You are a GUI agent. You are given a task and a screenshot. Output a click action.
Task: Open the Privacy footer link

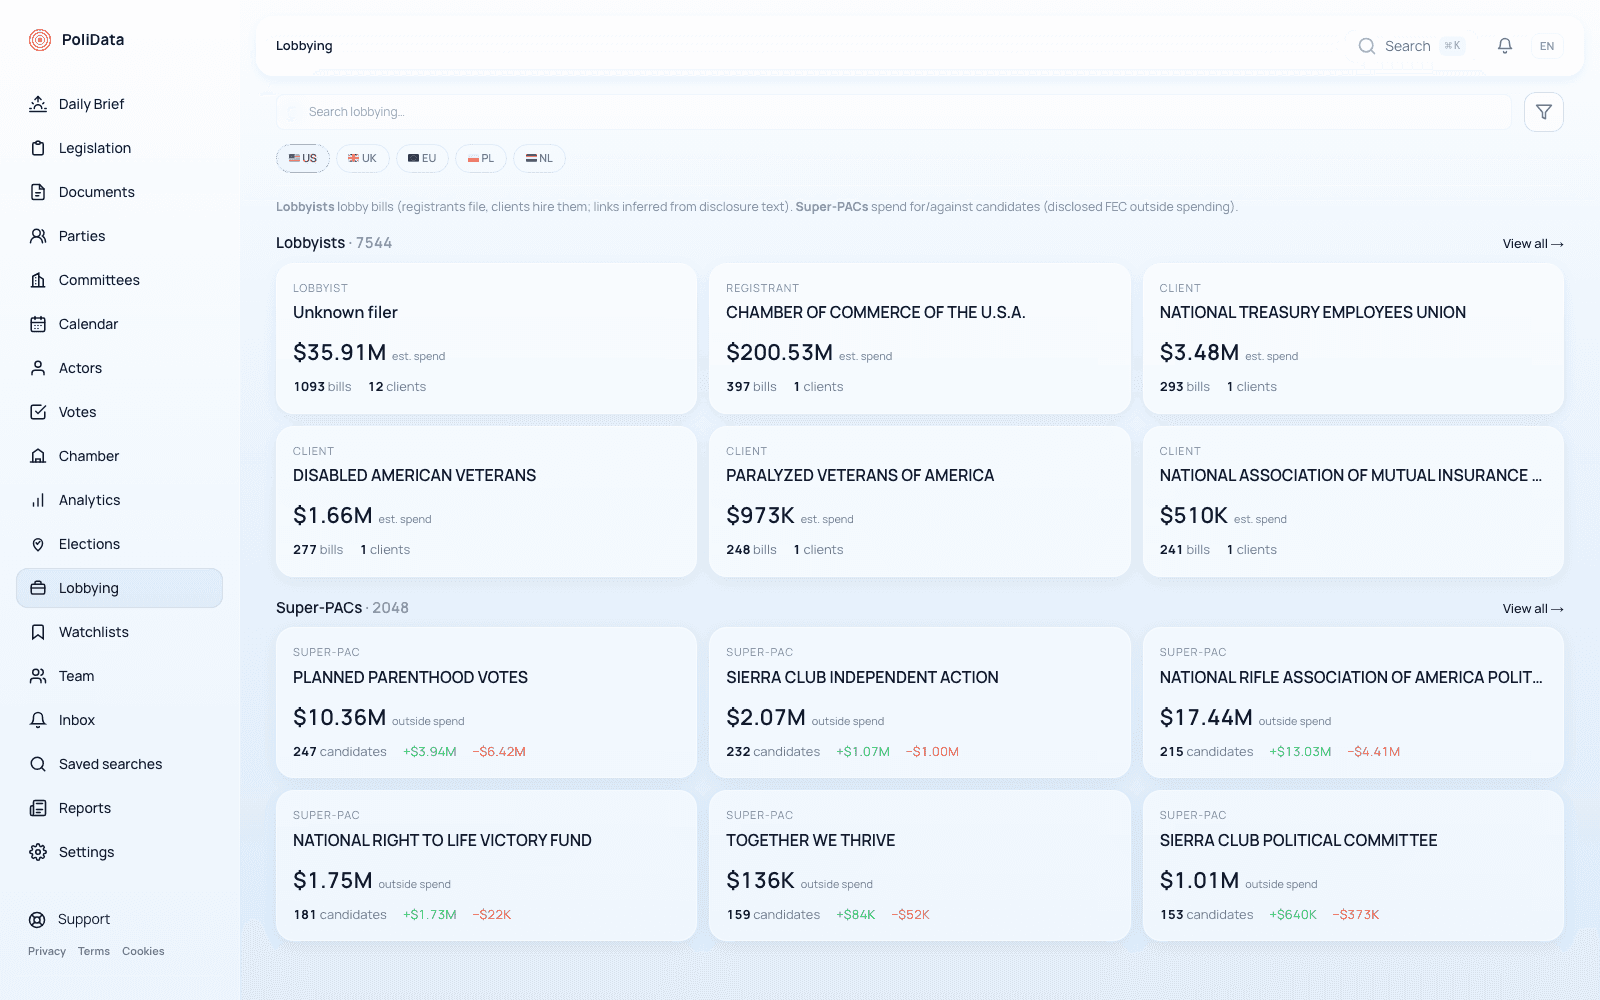click(x=47, y=951)
